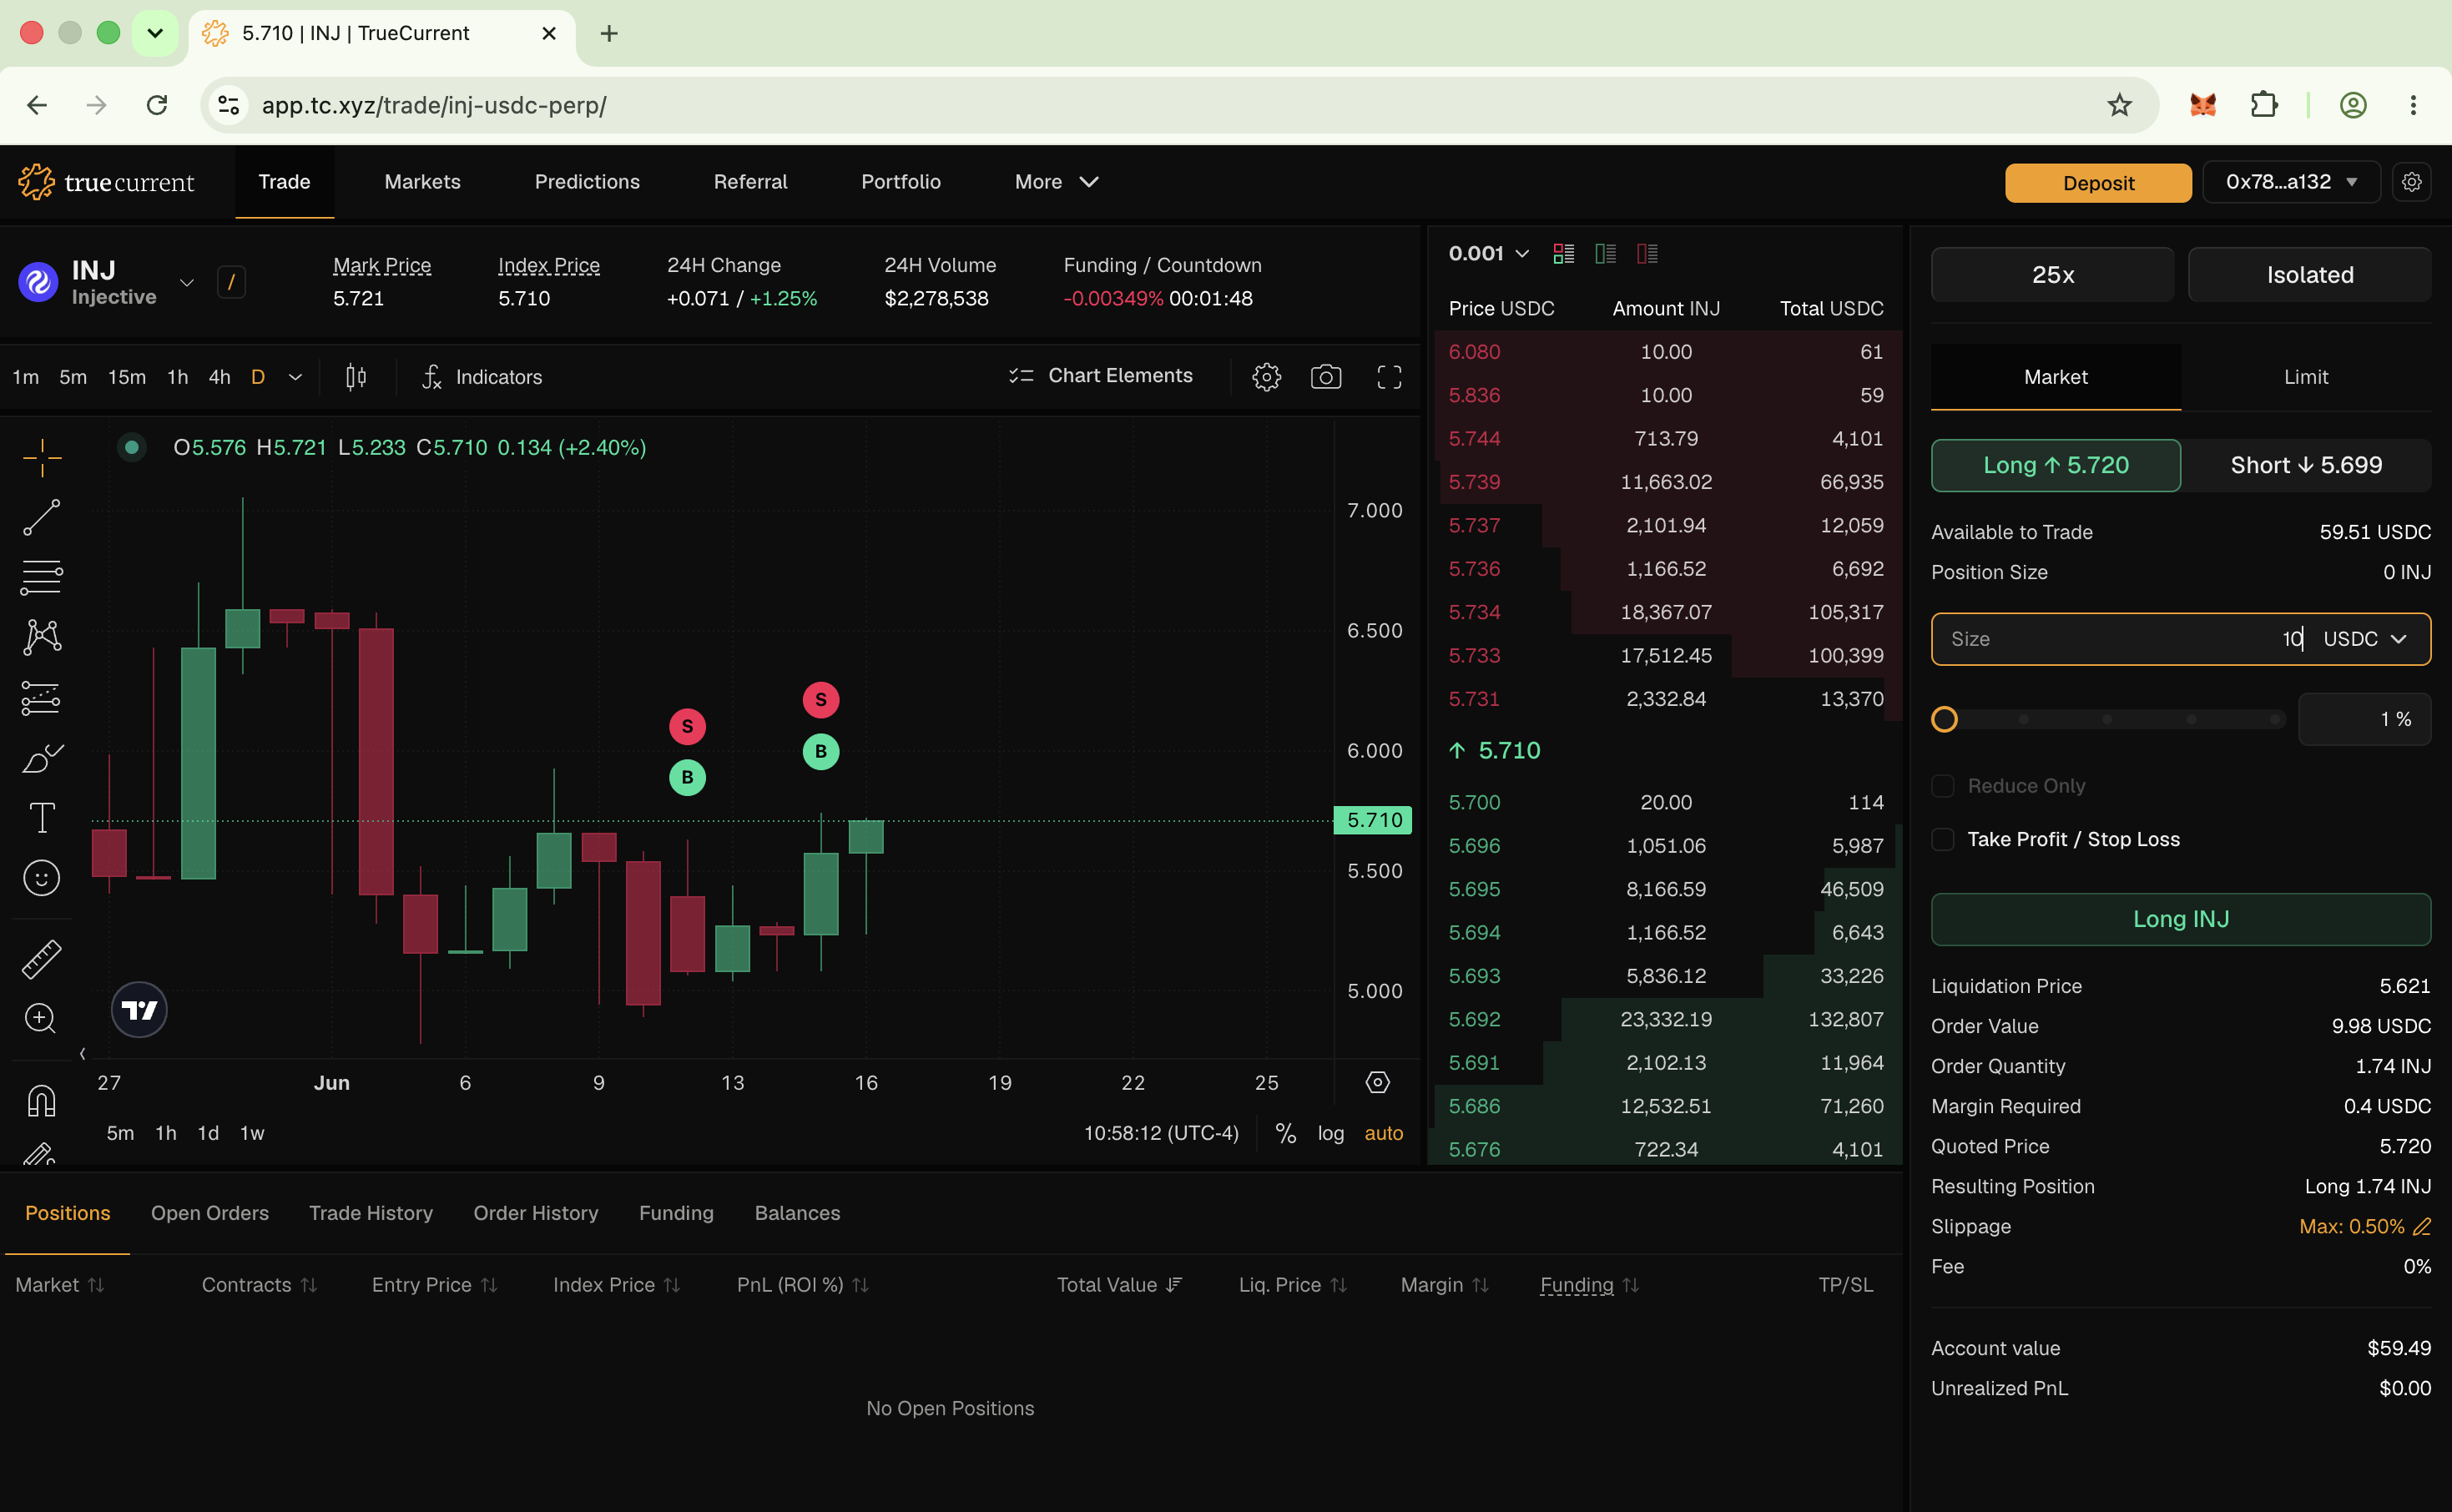
Task: Select the text annotation tool
Action: tap(42, 818)
